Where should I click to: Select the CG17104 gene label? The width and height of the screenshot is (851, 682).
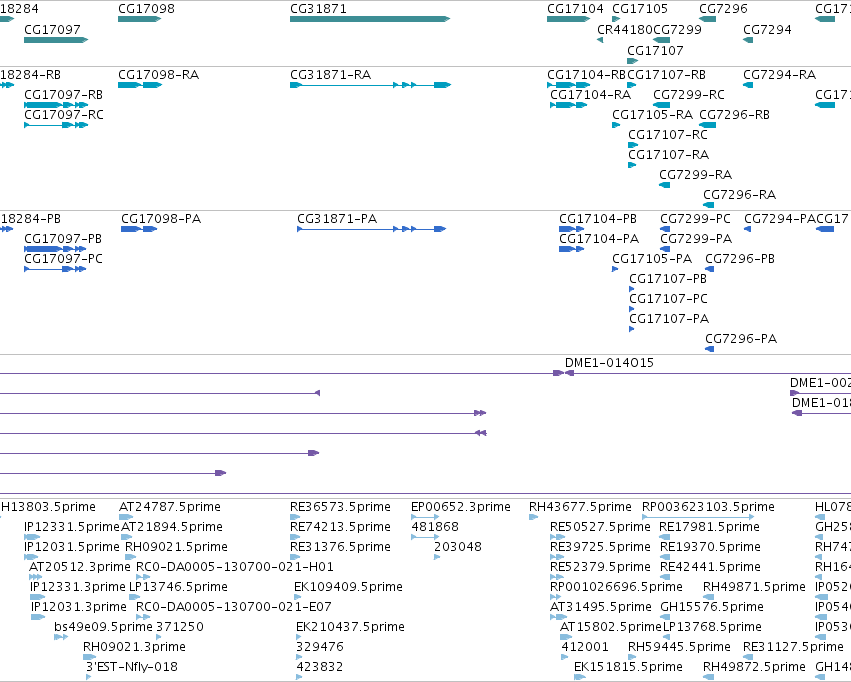[x=575, y=9]
